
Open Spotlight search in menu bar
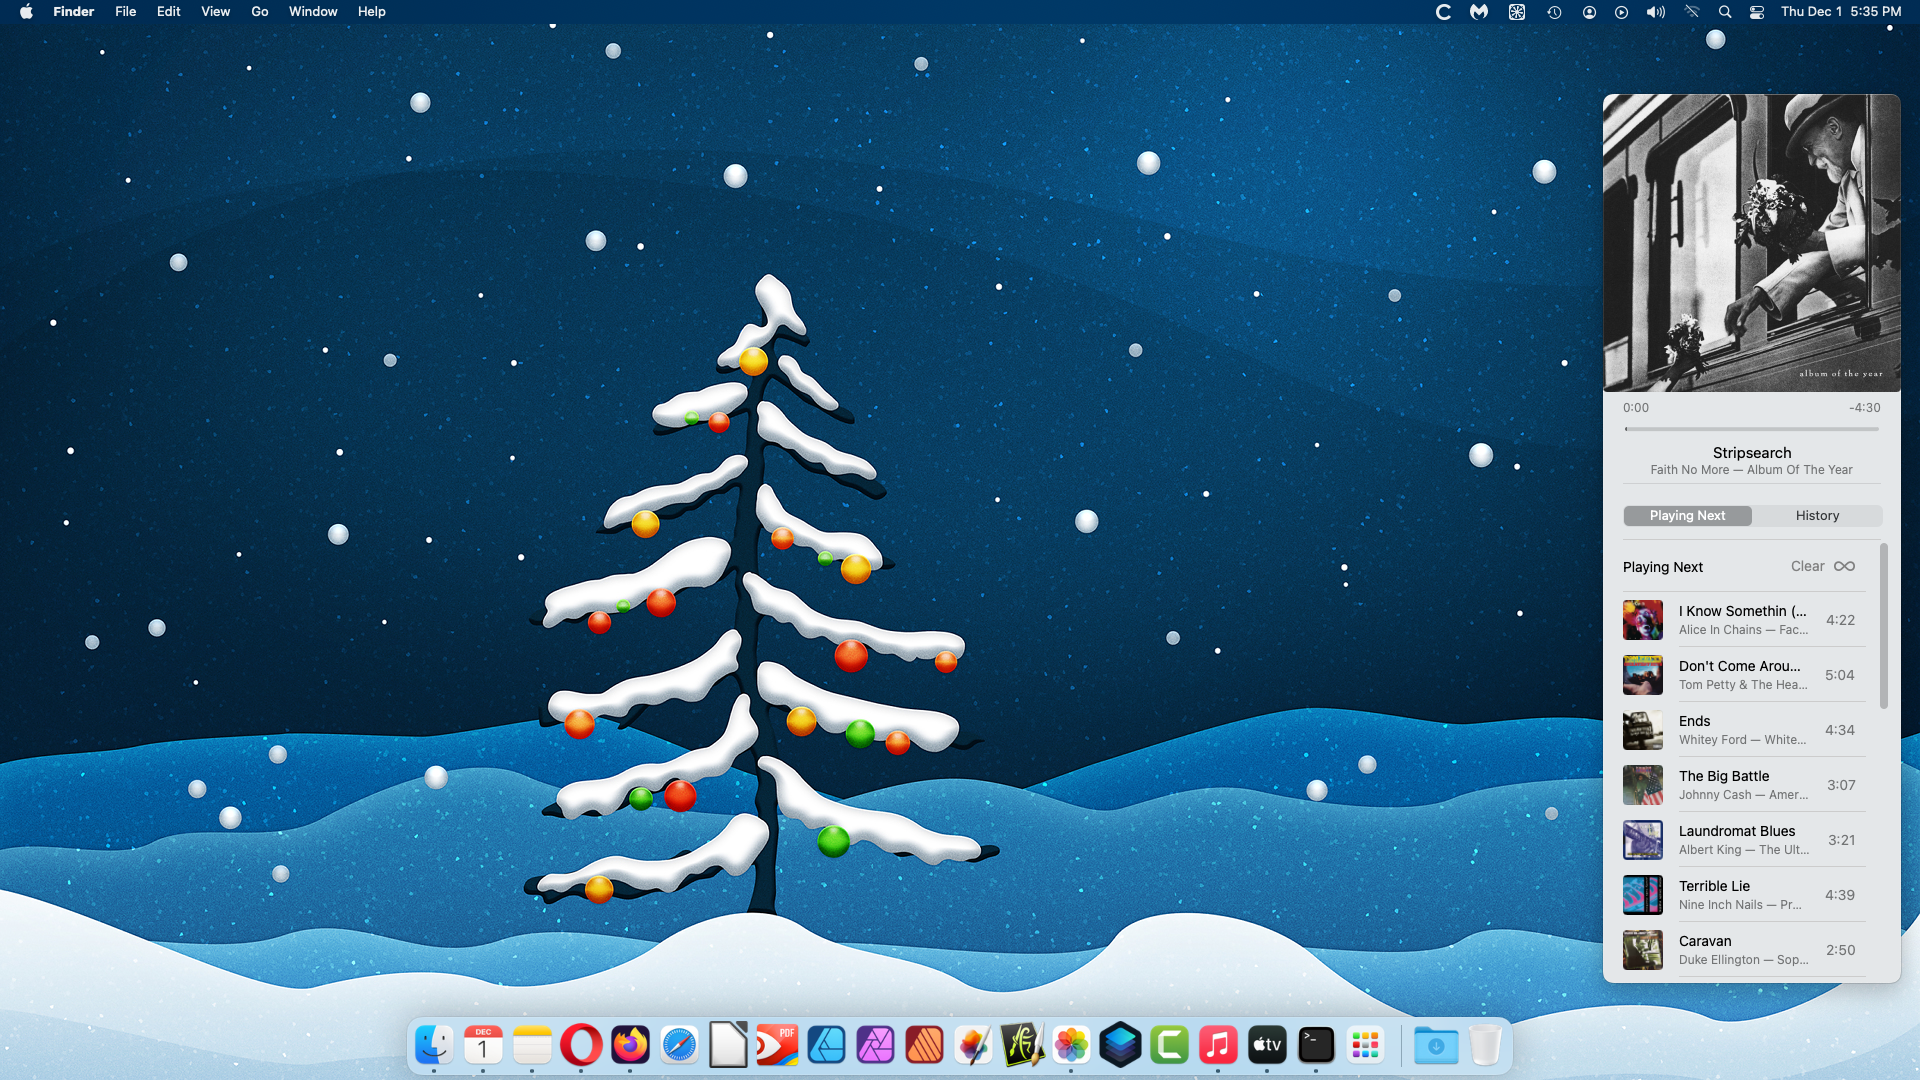pyautogui.click(x=1724, y=12)
